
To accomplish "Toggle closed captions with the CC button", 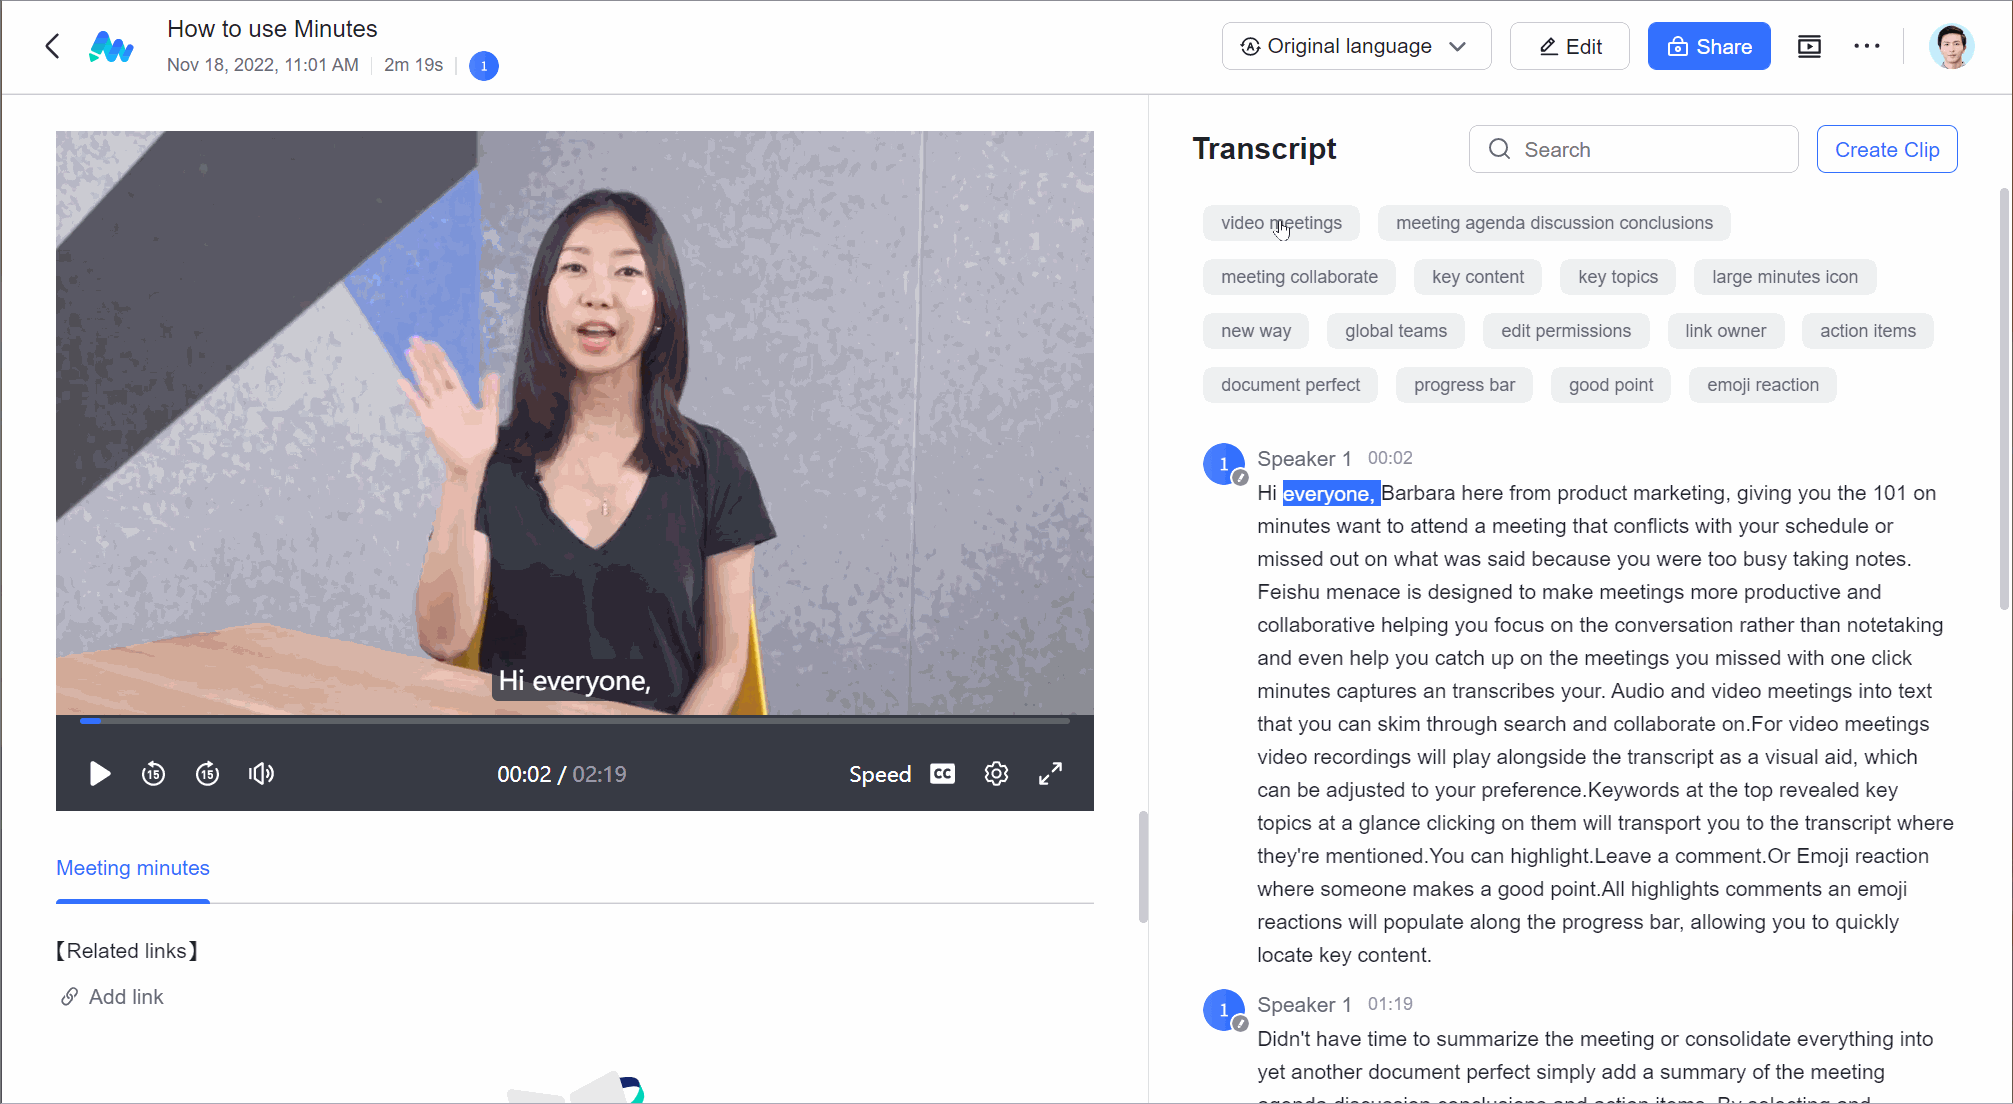I will click(x=941, y=773).
